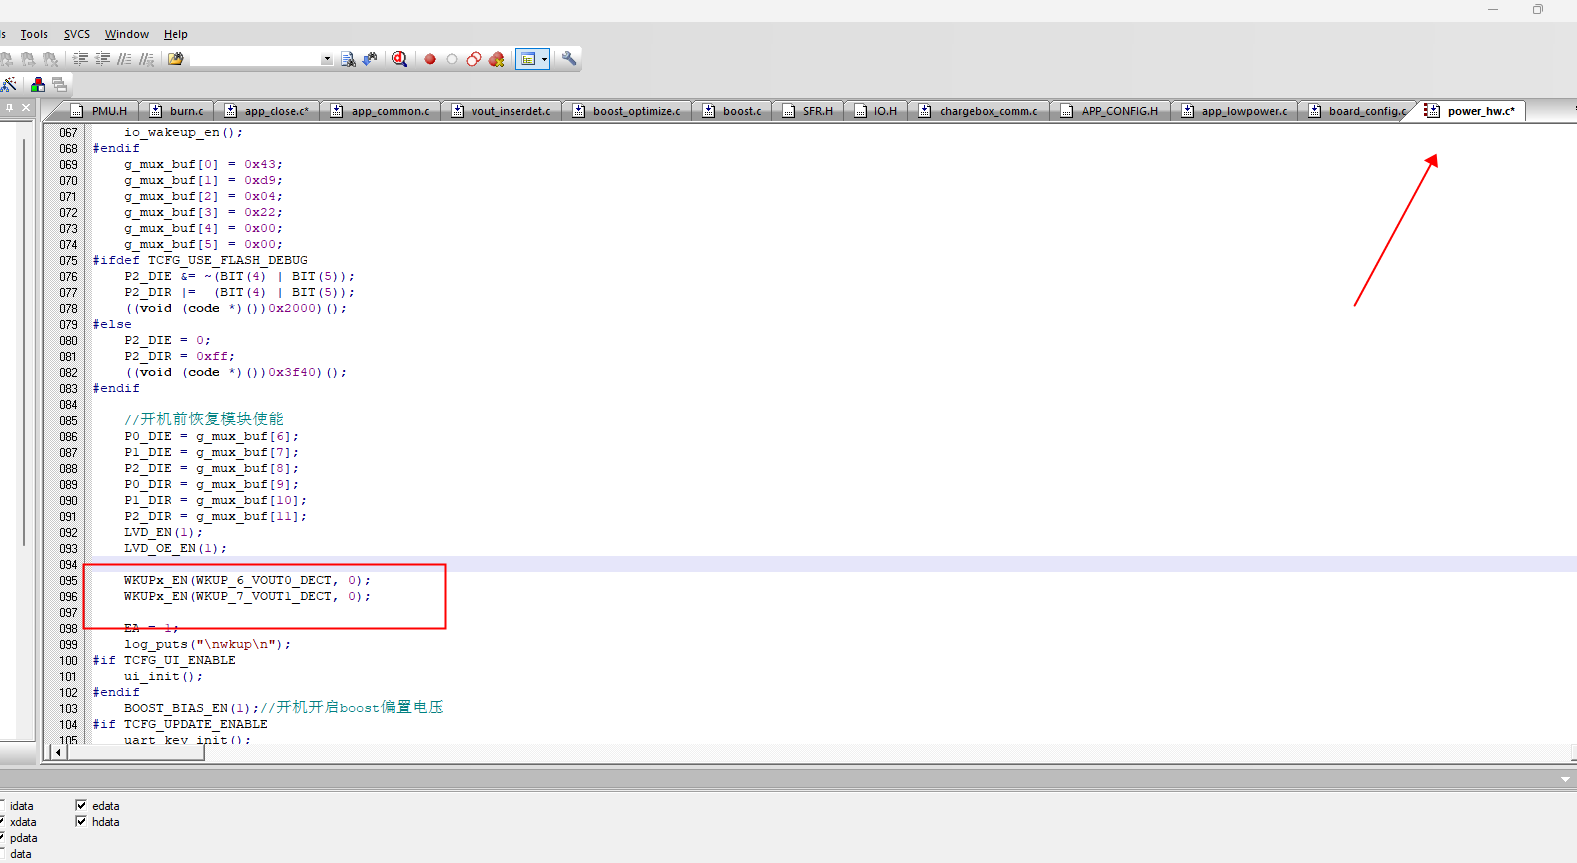Open the Tools menu

pyautogui.click(x=34, y=34)
